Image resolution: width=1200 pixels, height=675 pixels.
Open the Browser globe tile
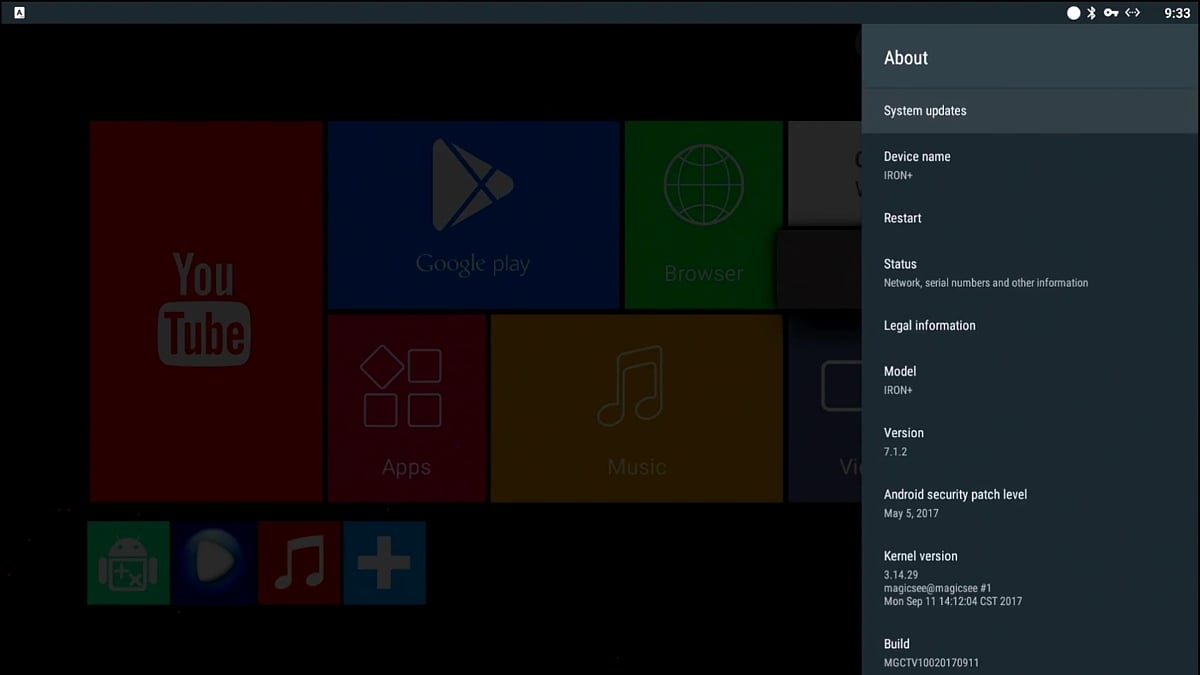tap(703, 215)
